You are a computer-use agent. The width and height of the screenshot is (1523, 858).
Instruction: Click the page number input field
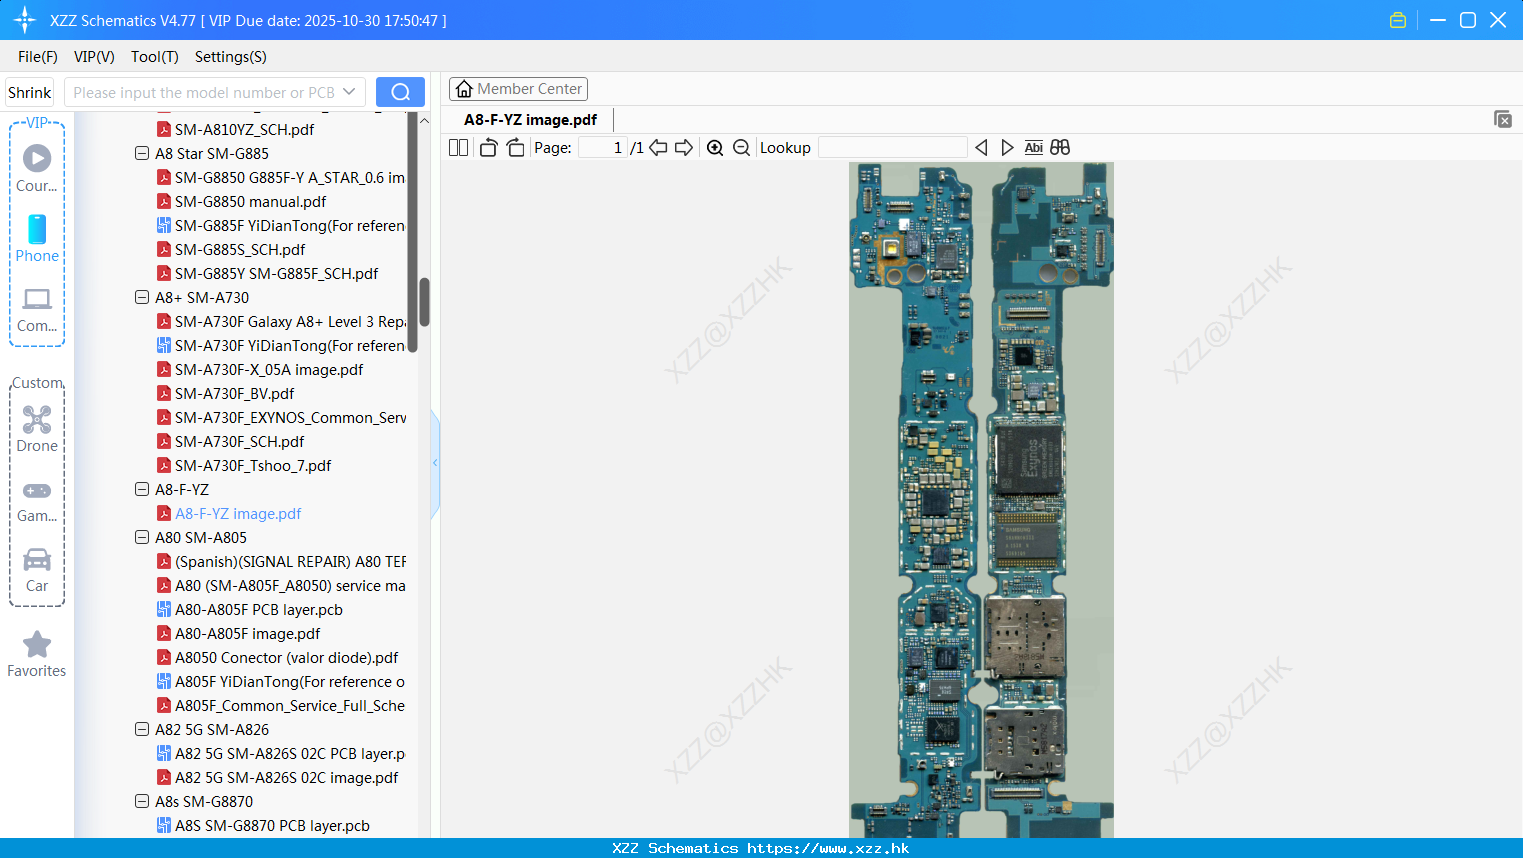(602, 147)
